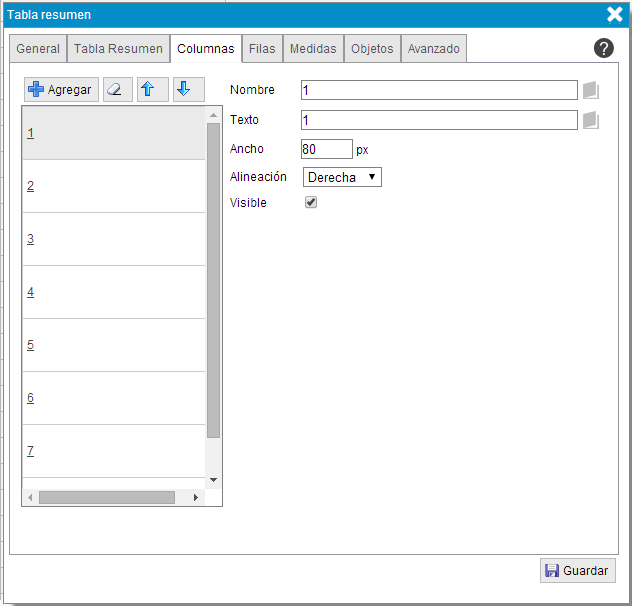Open the help question mark icon
The image size is (632, 606).
[604, 49]
